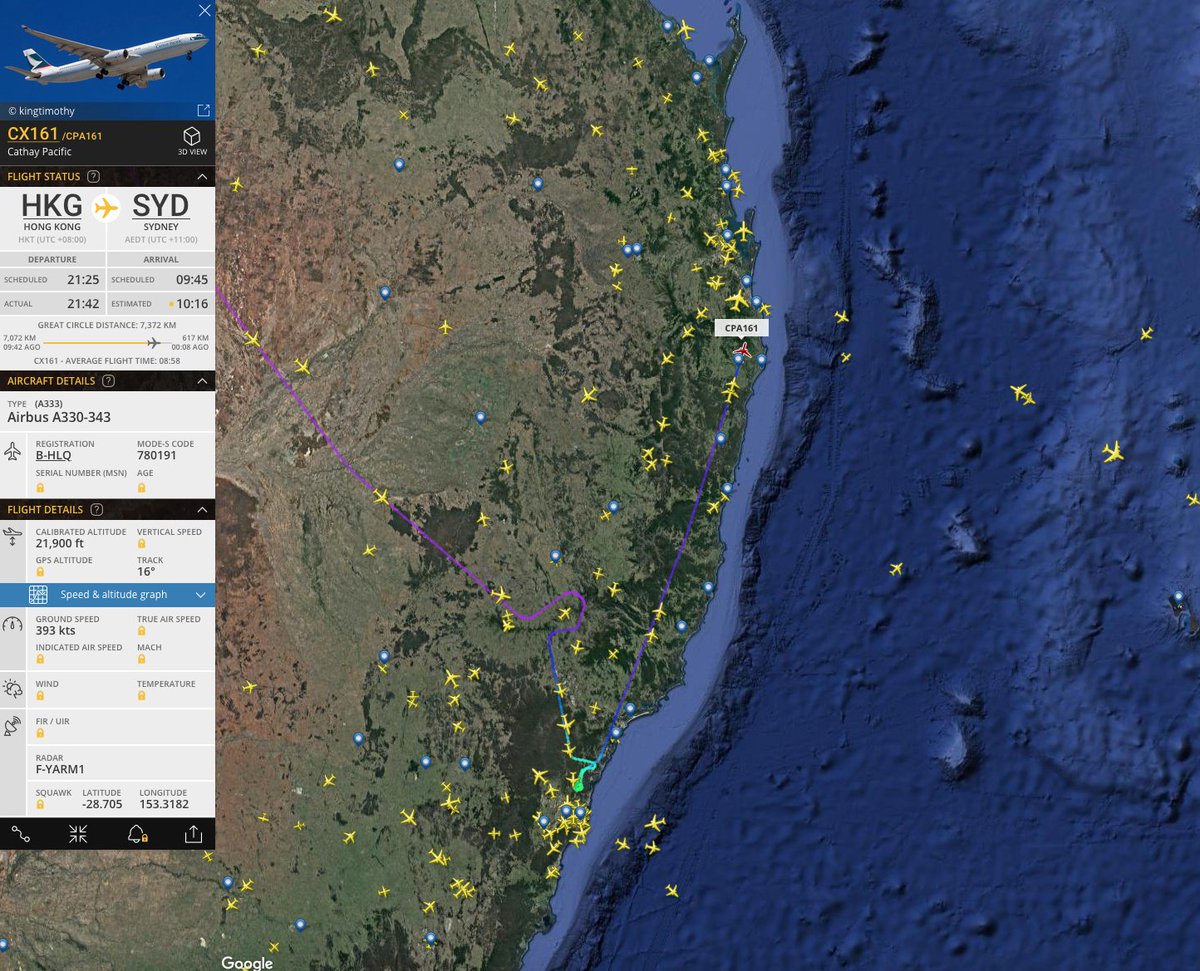Click the actual departure time 21:42
This screenshot has width=1200, height=971.
tap(82, 304)
